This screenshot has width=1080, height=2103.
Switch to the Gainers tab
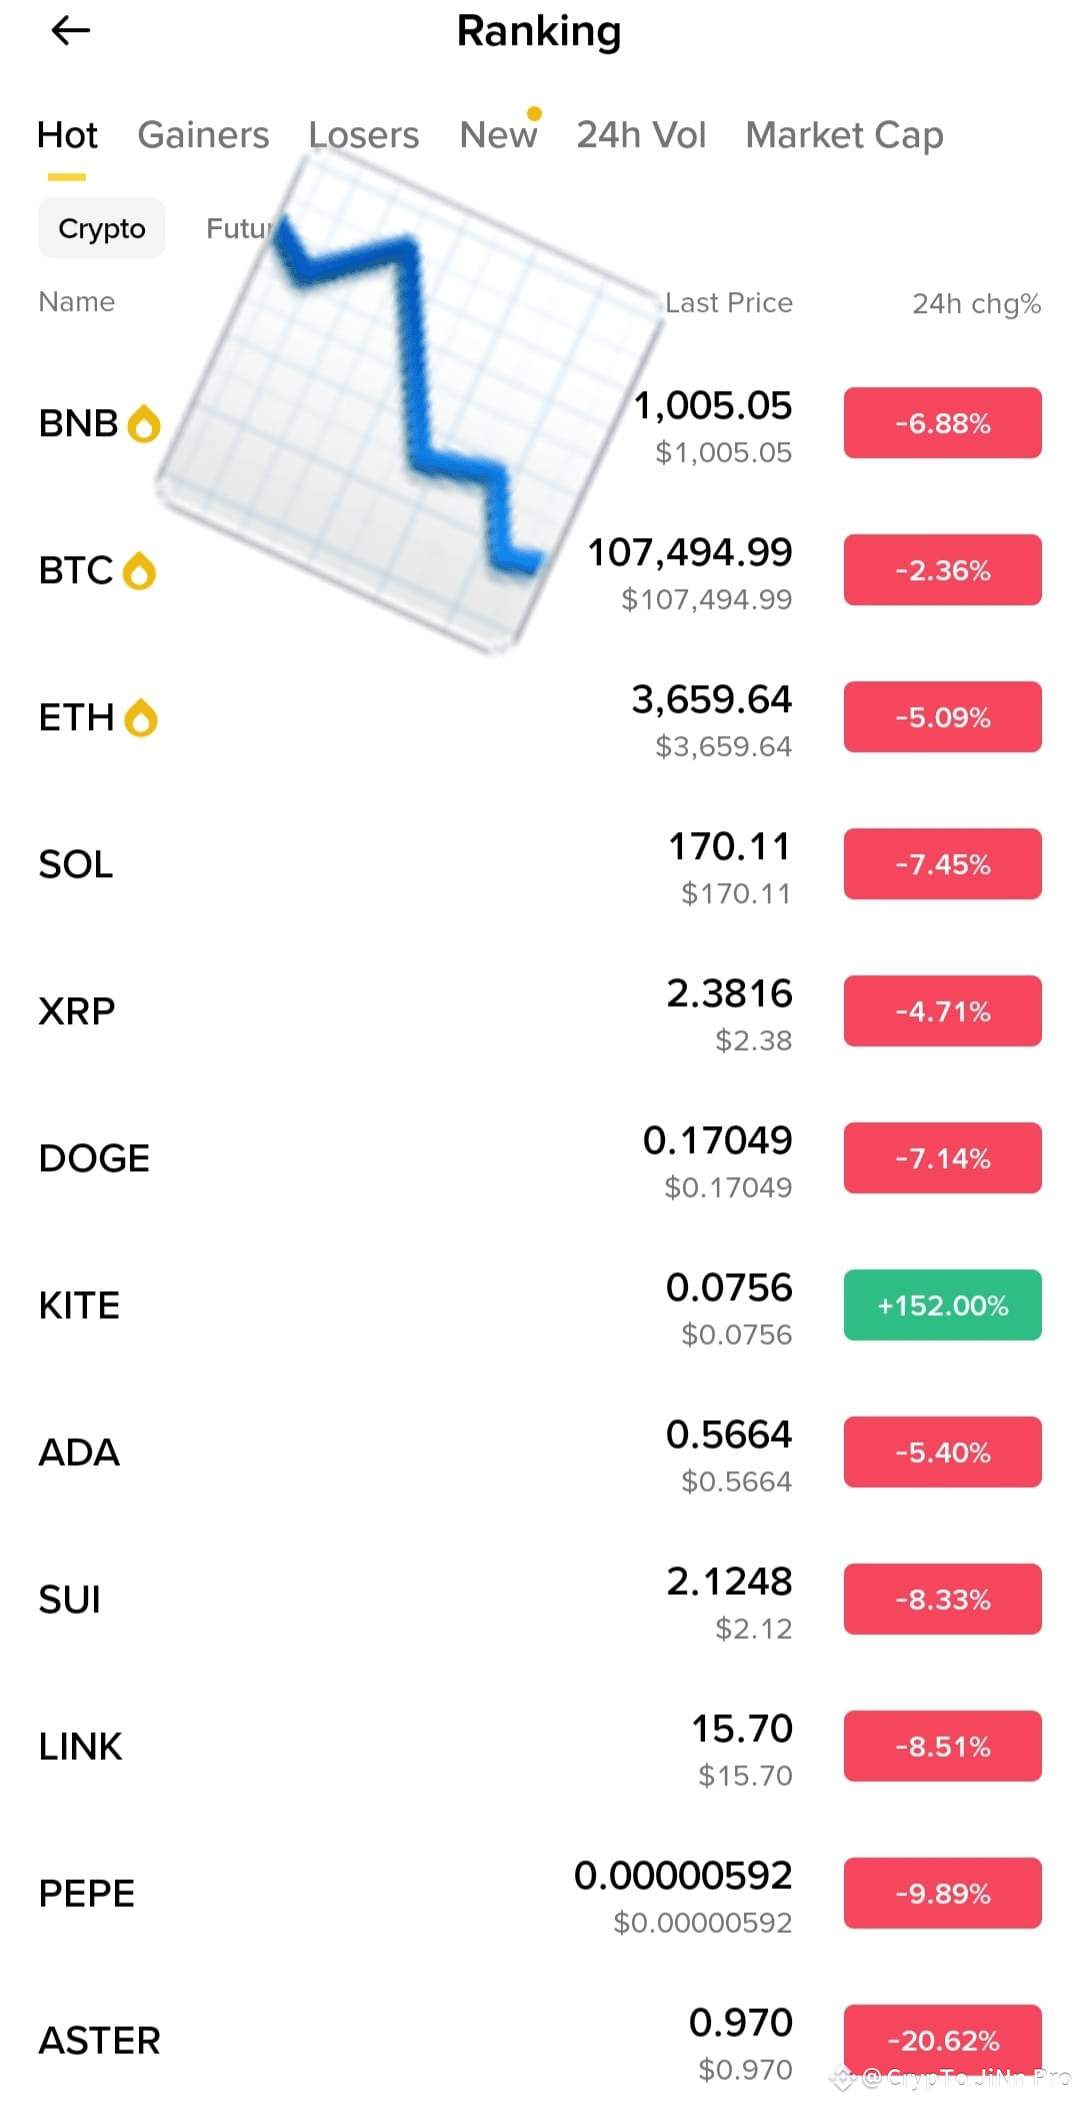[x=203, y=135]
